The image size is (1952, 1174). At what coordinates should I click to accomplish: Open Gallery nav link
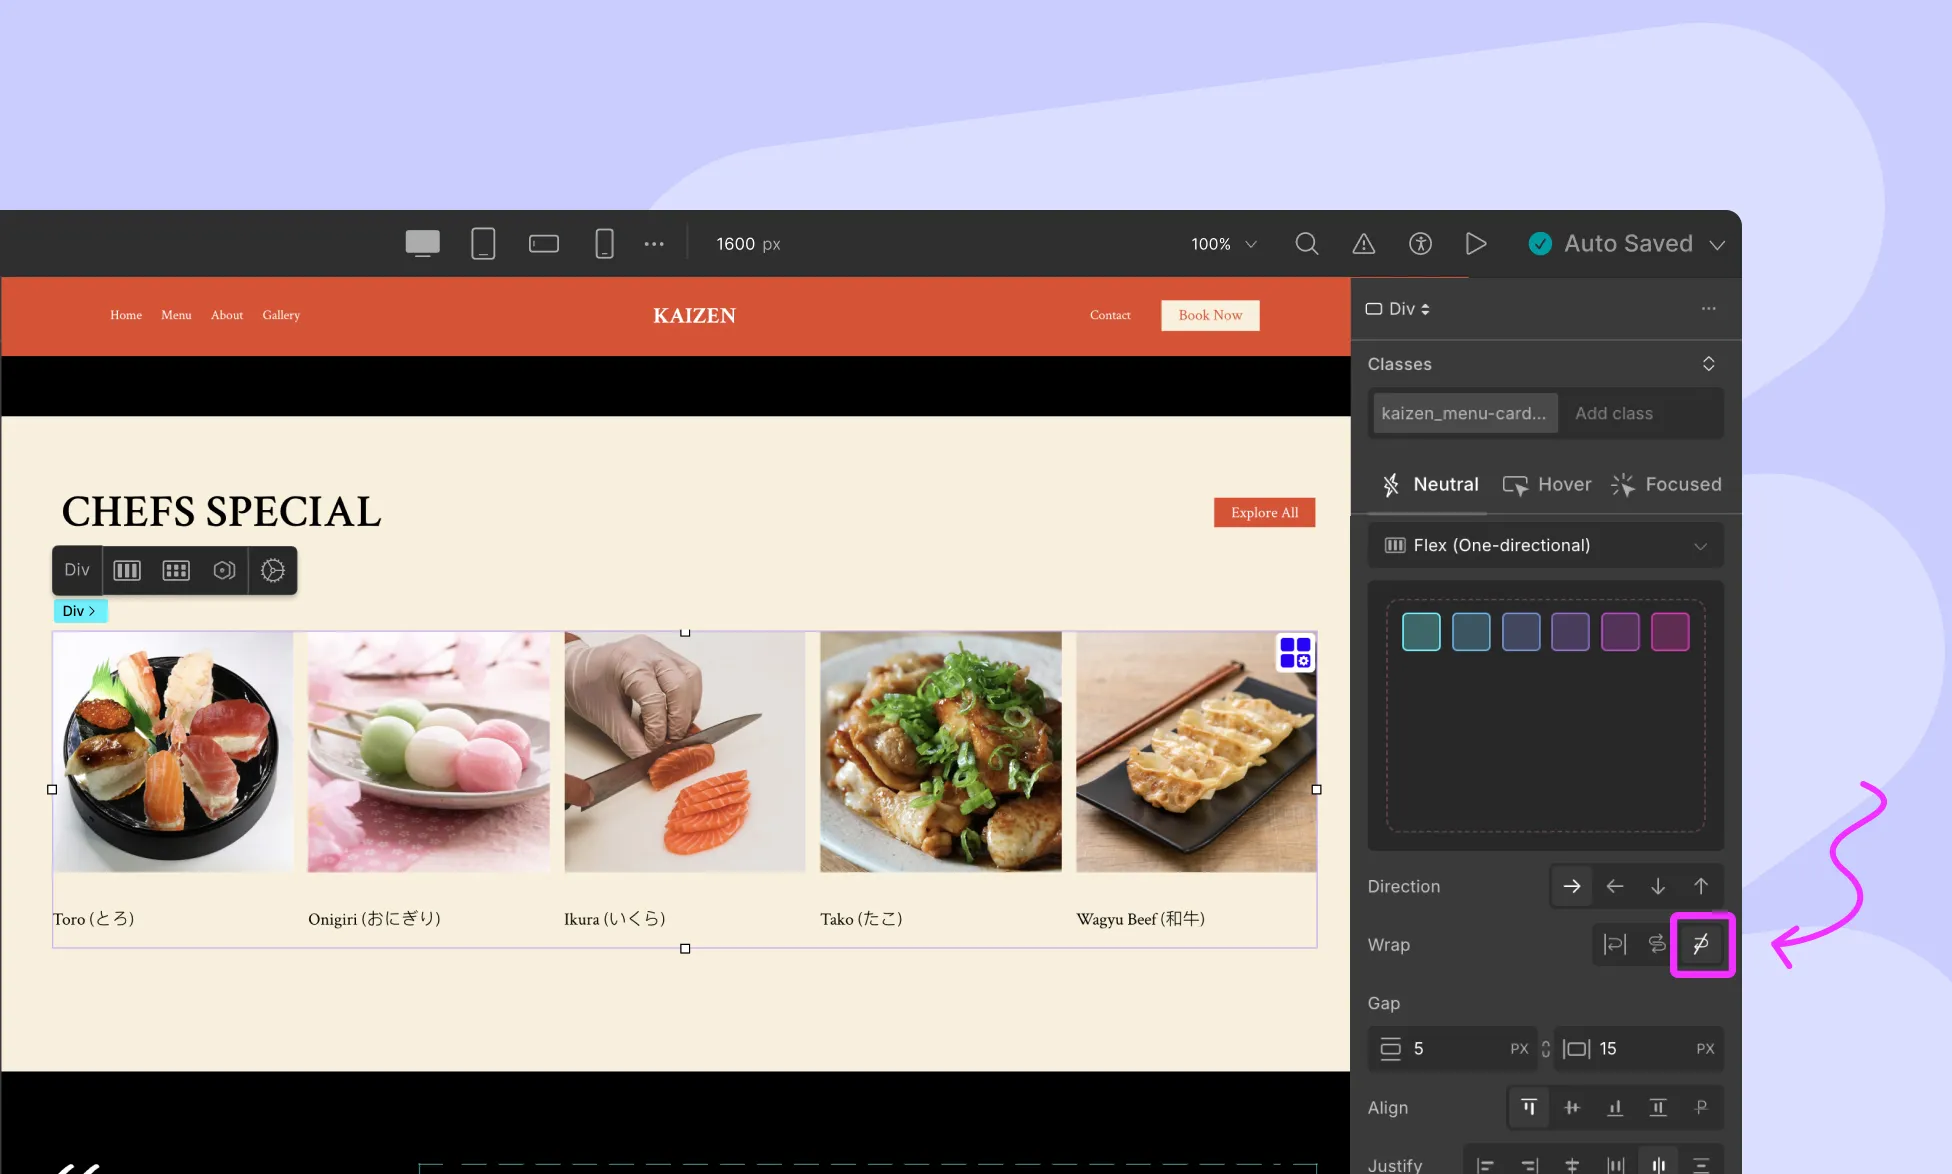281,315
